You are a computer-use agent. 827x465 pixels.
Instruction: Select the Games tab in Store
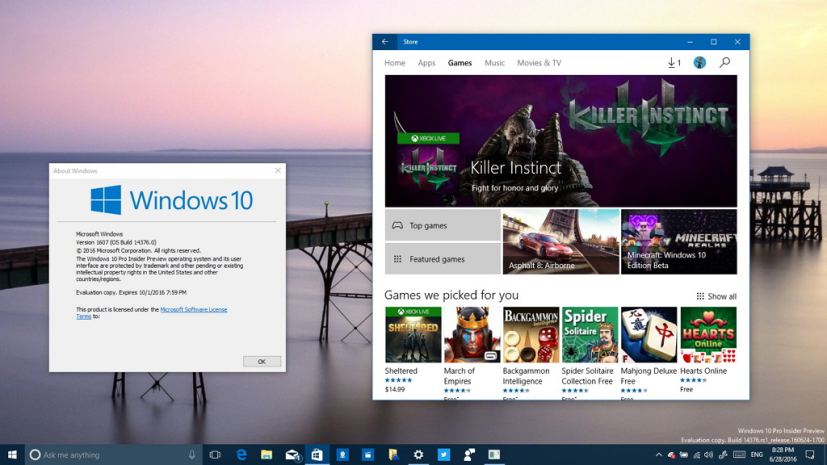[460, 63]
